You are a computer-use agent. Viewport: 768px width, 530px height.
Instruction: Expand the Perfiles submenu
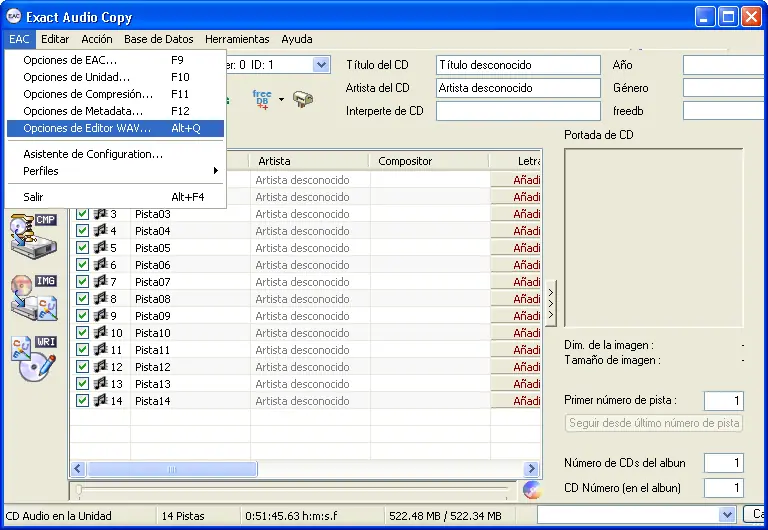[x=115, y=171]
